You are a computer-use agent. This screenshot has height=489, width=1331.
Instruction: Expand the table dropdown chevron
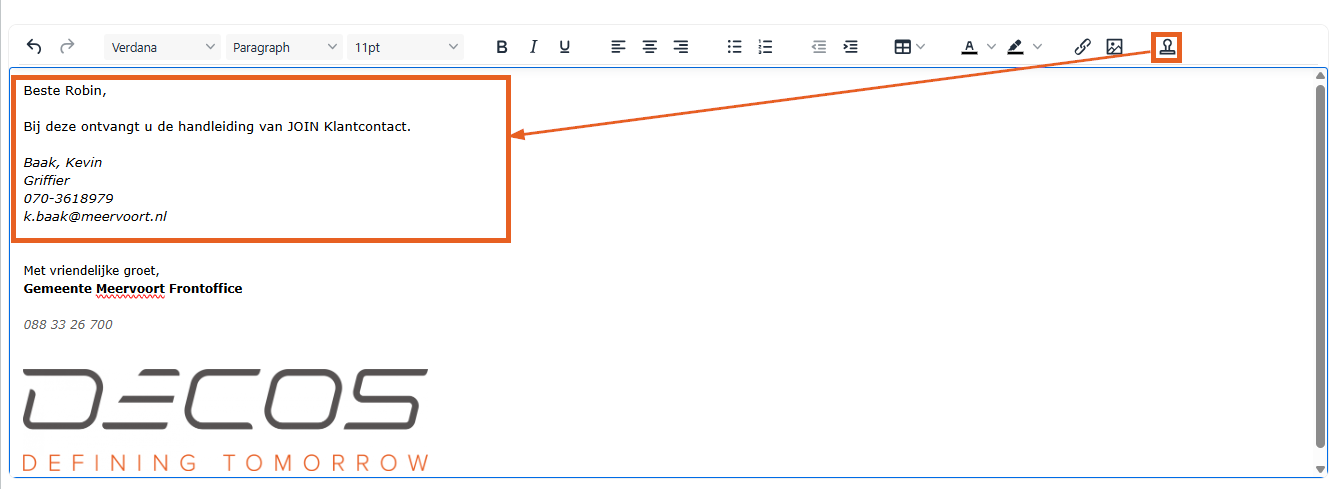point(921,47)
